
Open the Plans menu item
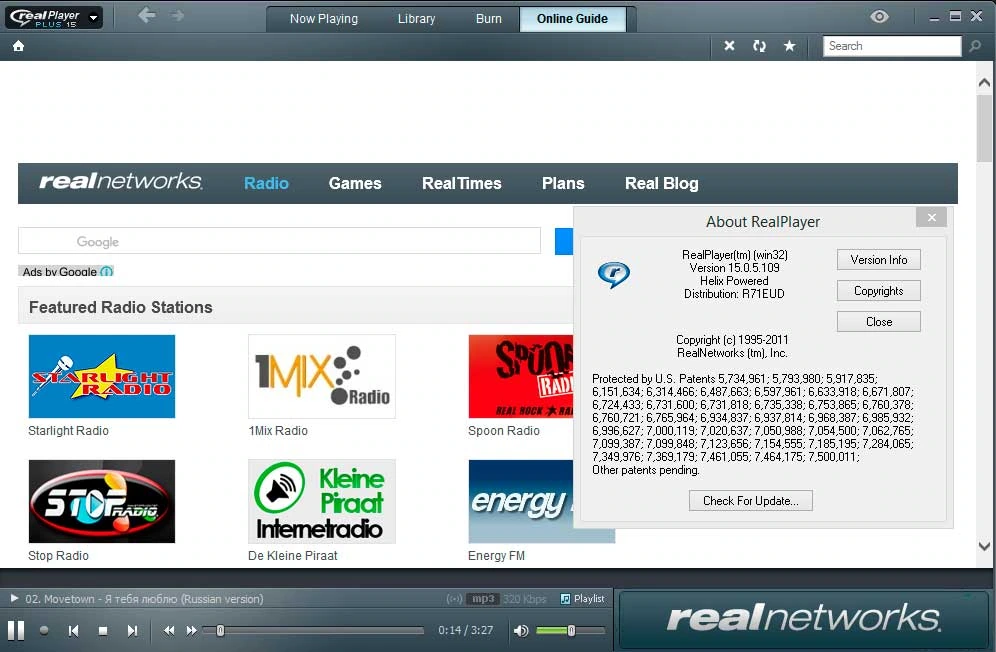(x=563, y=183)
